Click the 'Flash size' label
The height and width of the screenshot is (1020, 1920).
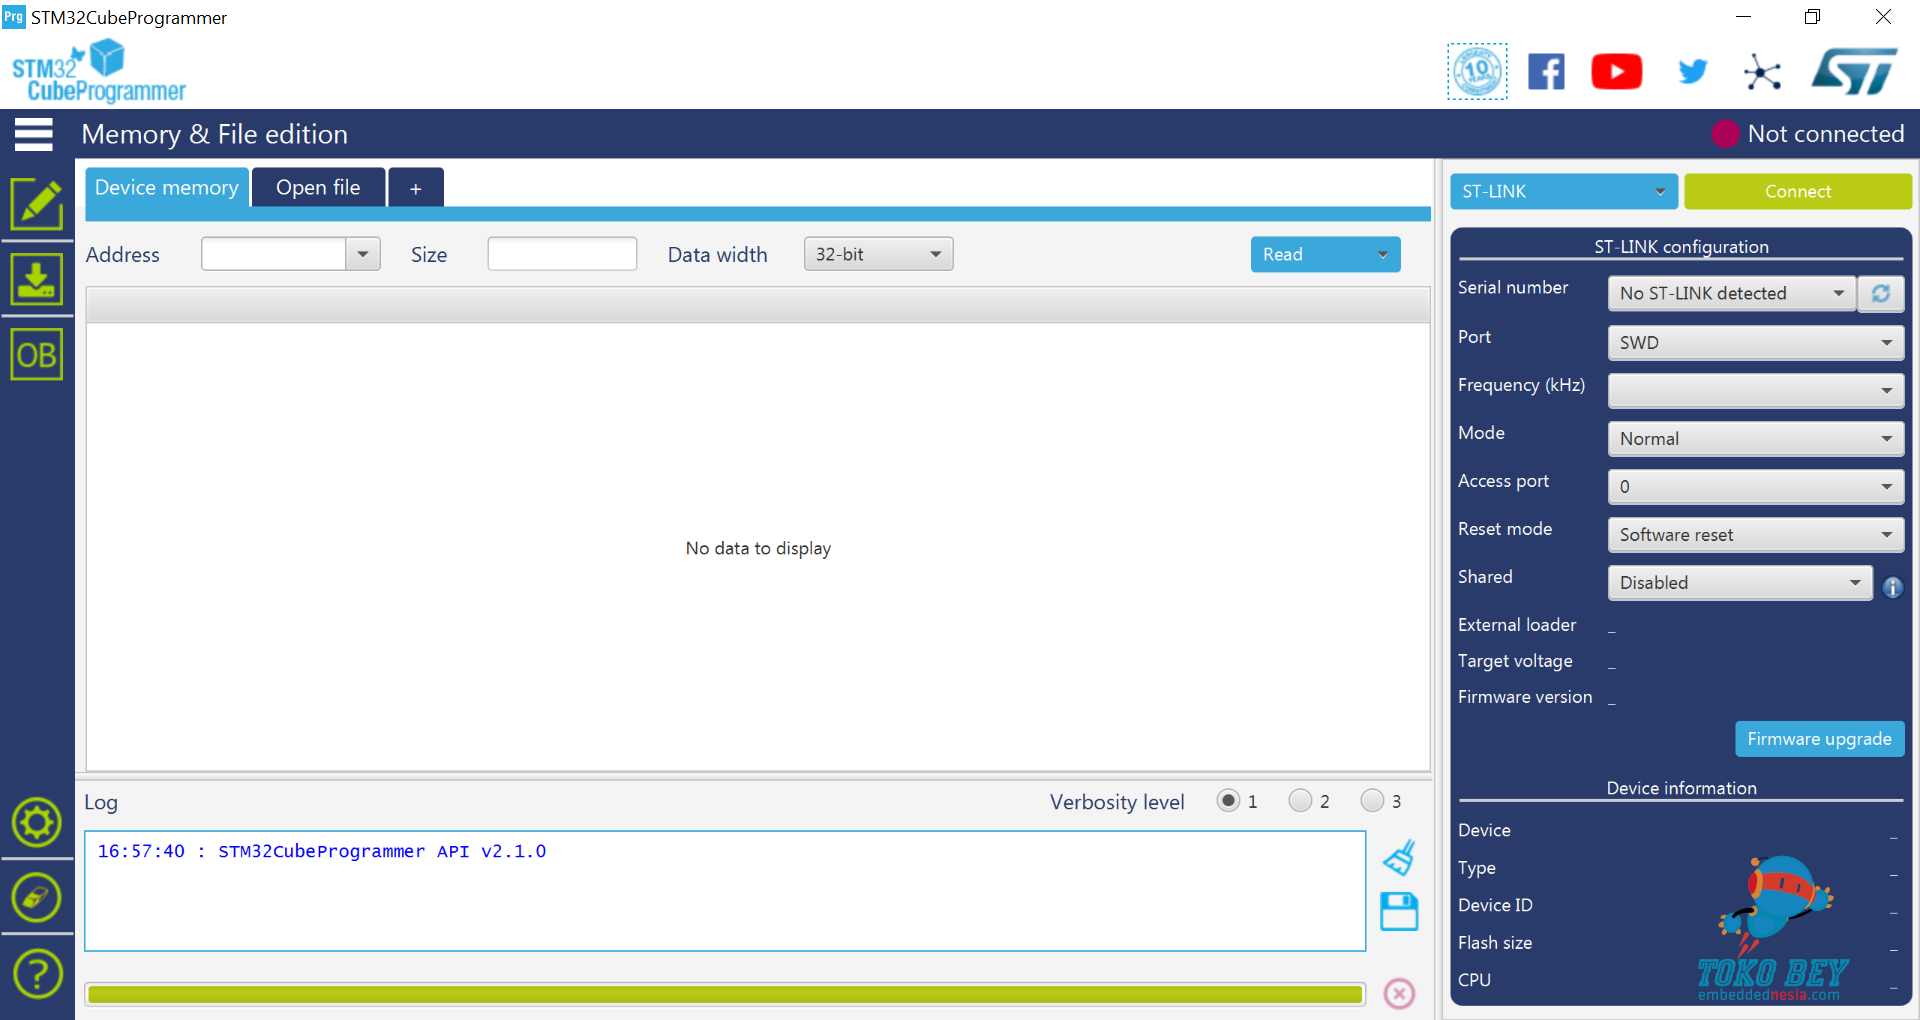point(1495,943)
